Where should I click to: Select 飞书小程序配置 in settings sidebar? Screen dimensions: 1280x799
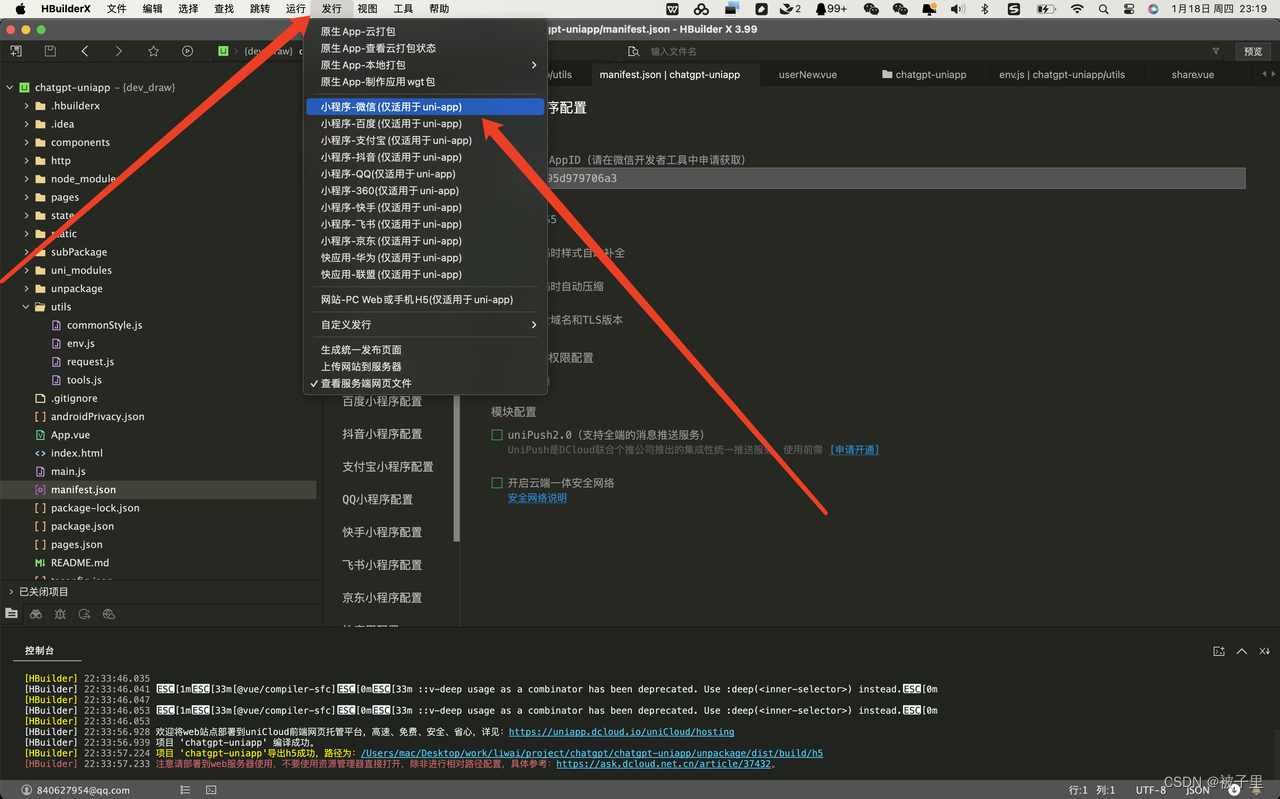[382, 565]
